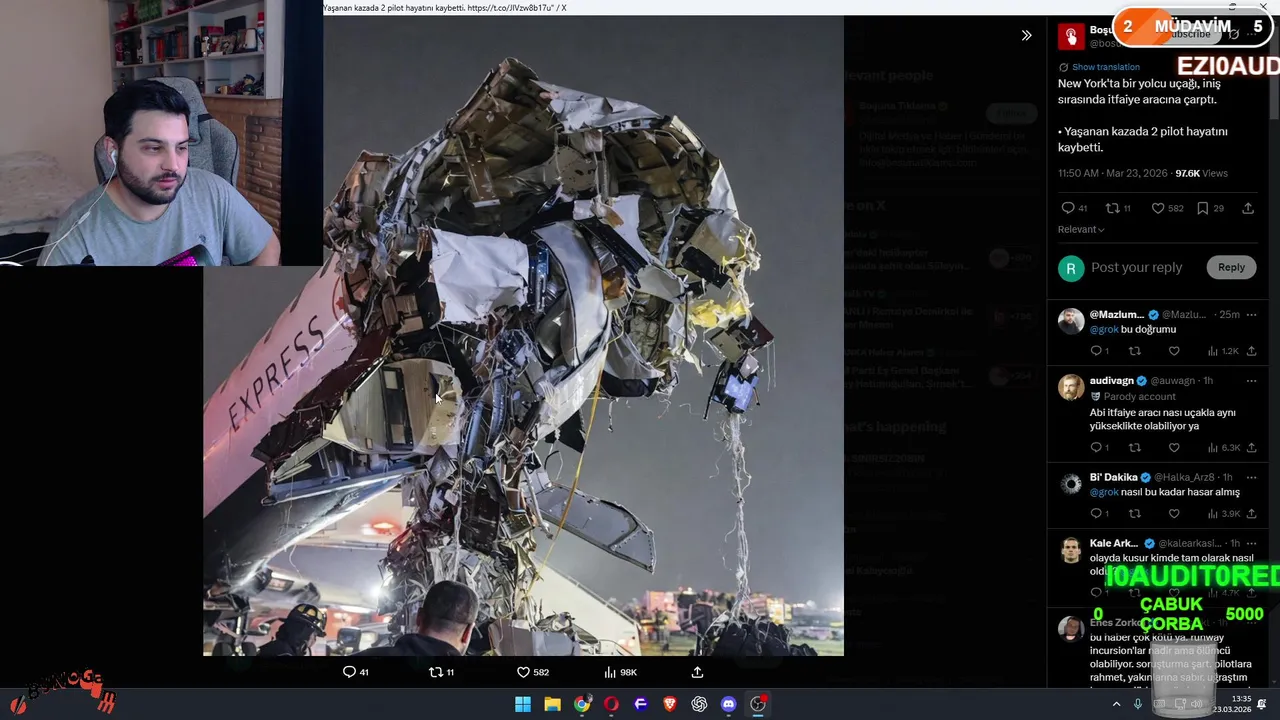Click the @grok mention in Mazlum's reply
Image resolution: width=1280 pixels, height=720 pixels.
1104,329
